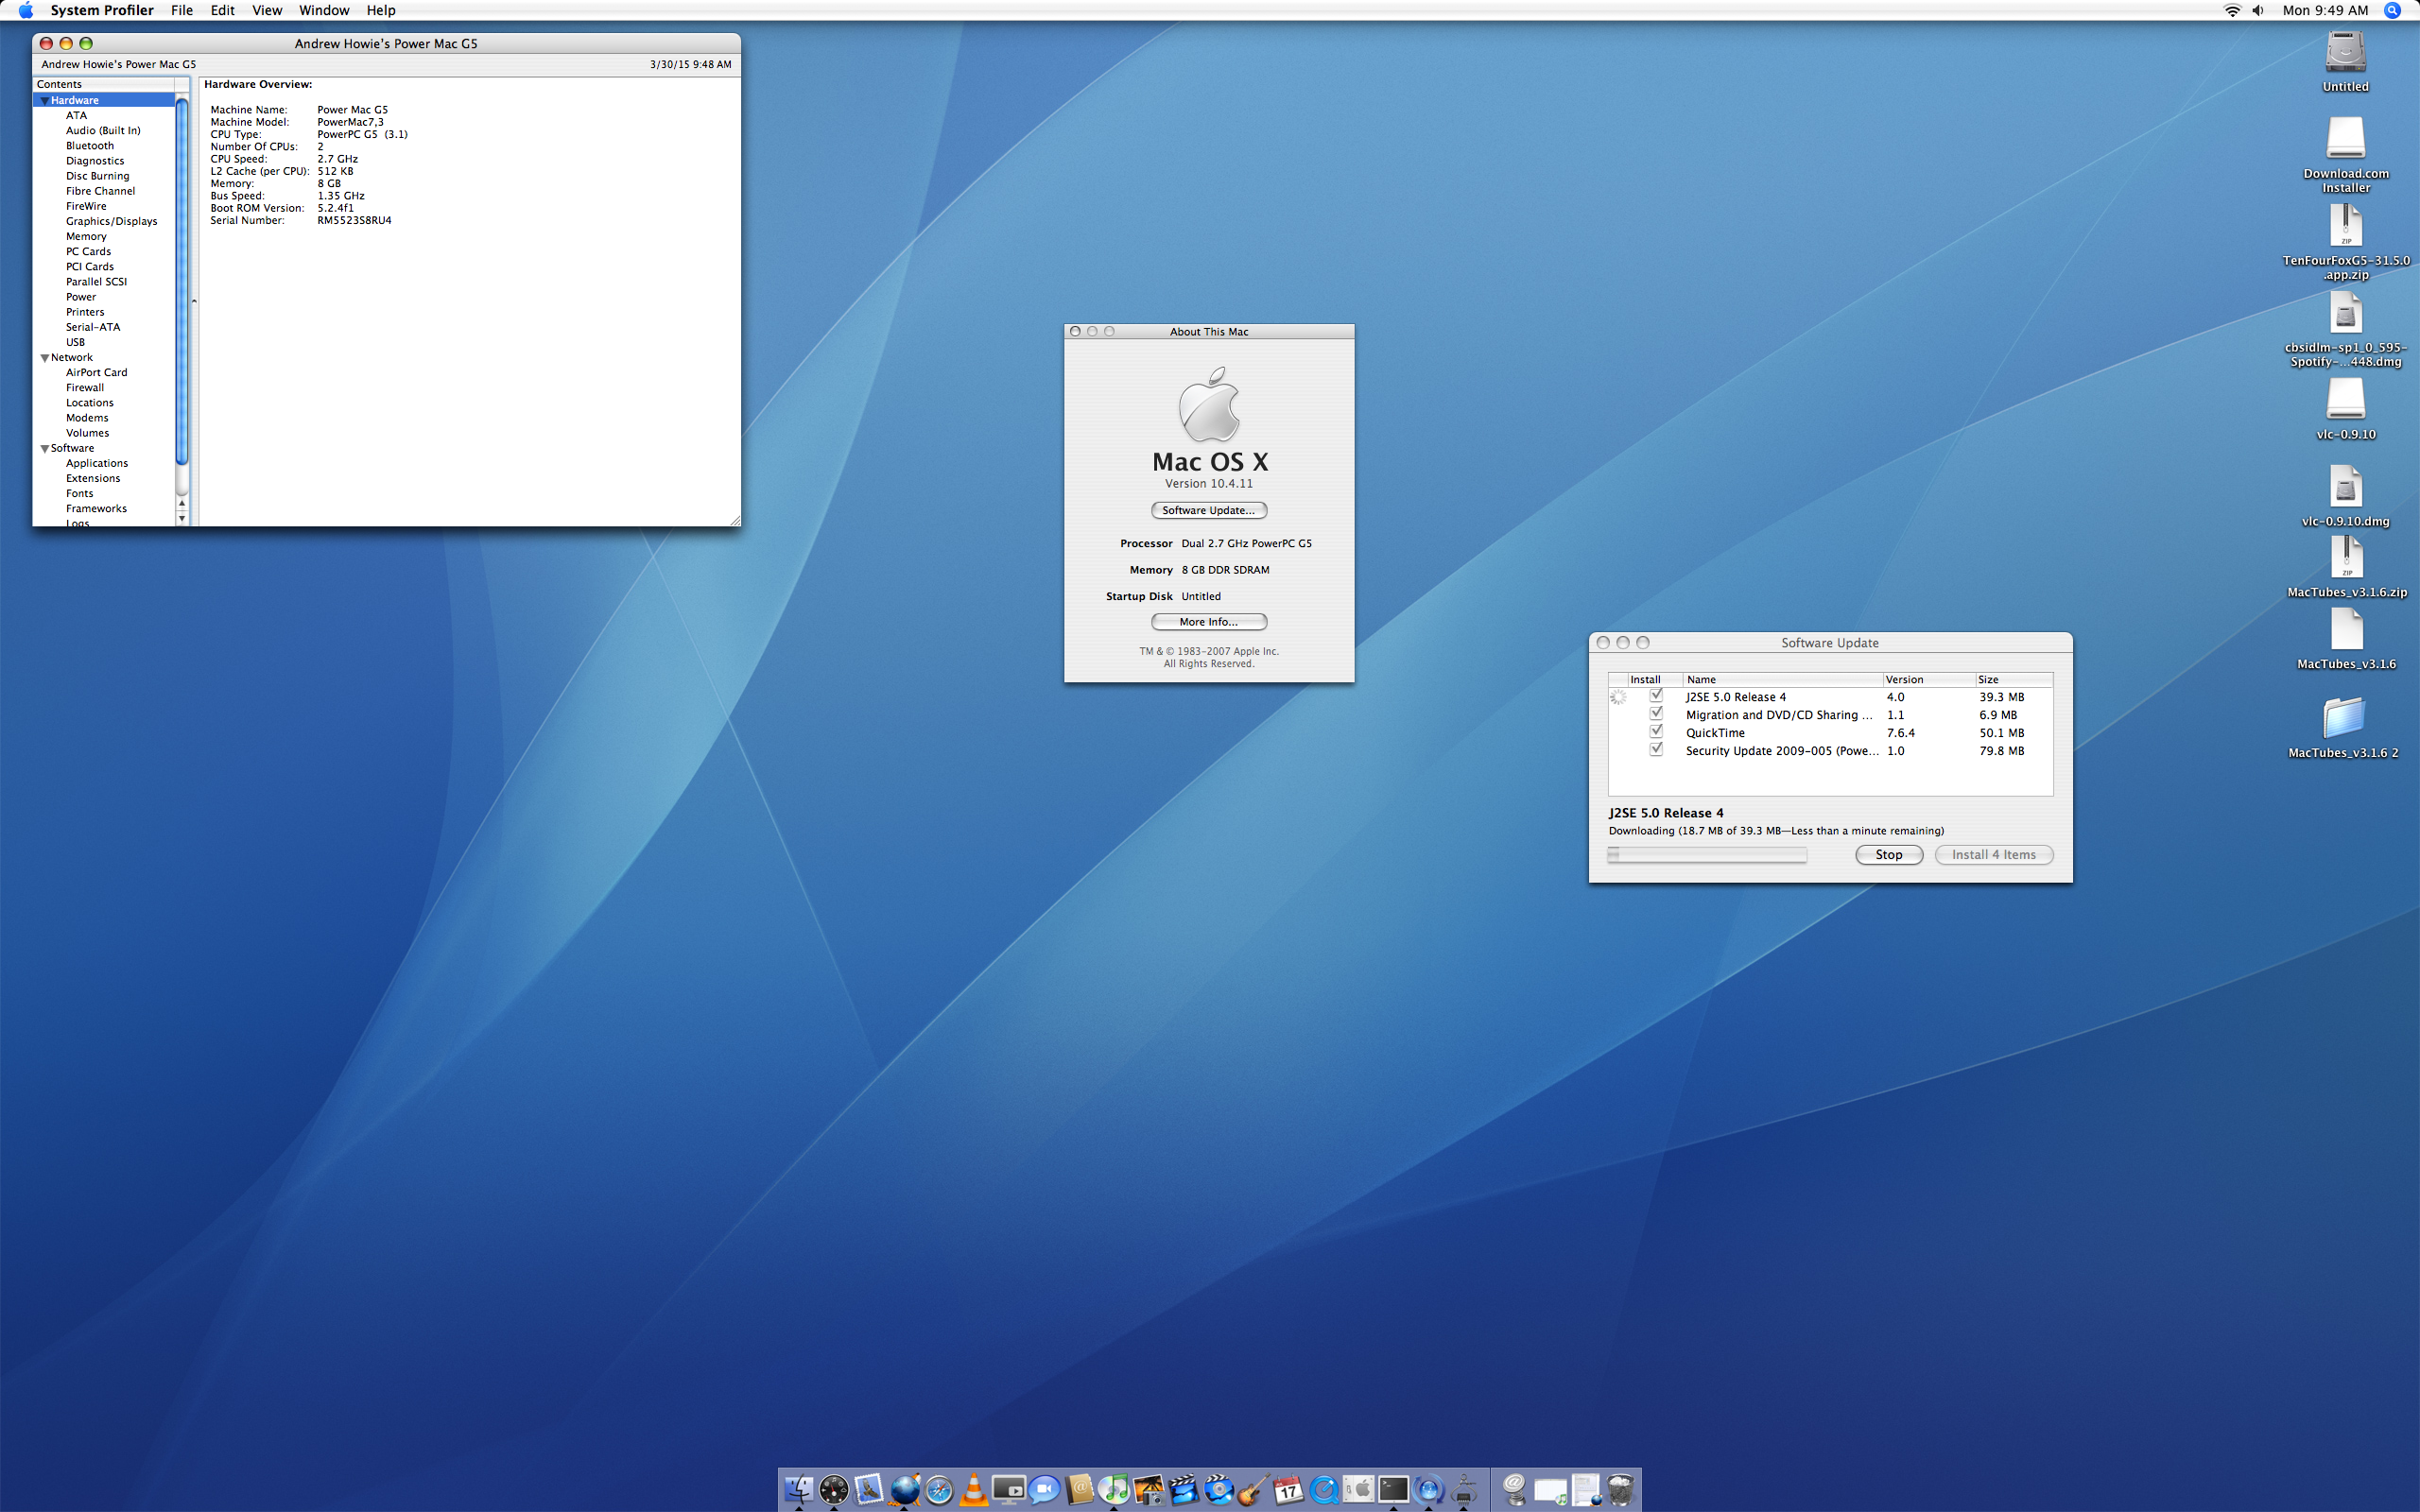Click More Info in About This Mac
This screenshot has width=2420, height=1512.
pos(1208,622)
